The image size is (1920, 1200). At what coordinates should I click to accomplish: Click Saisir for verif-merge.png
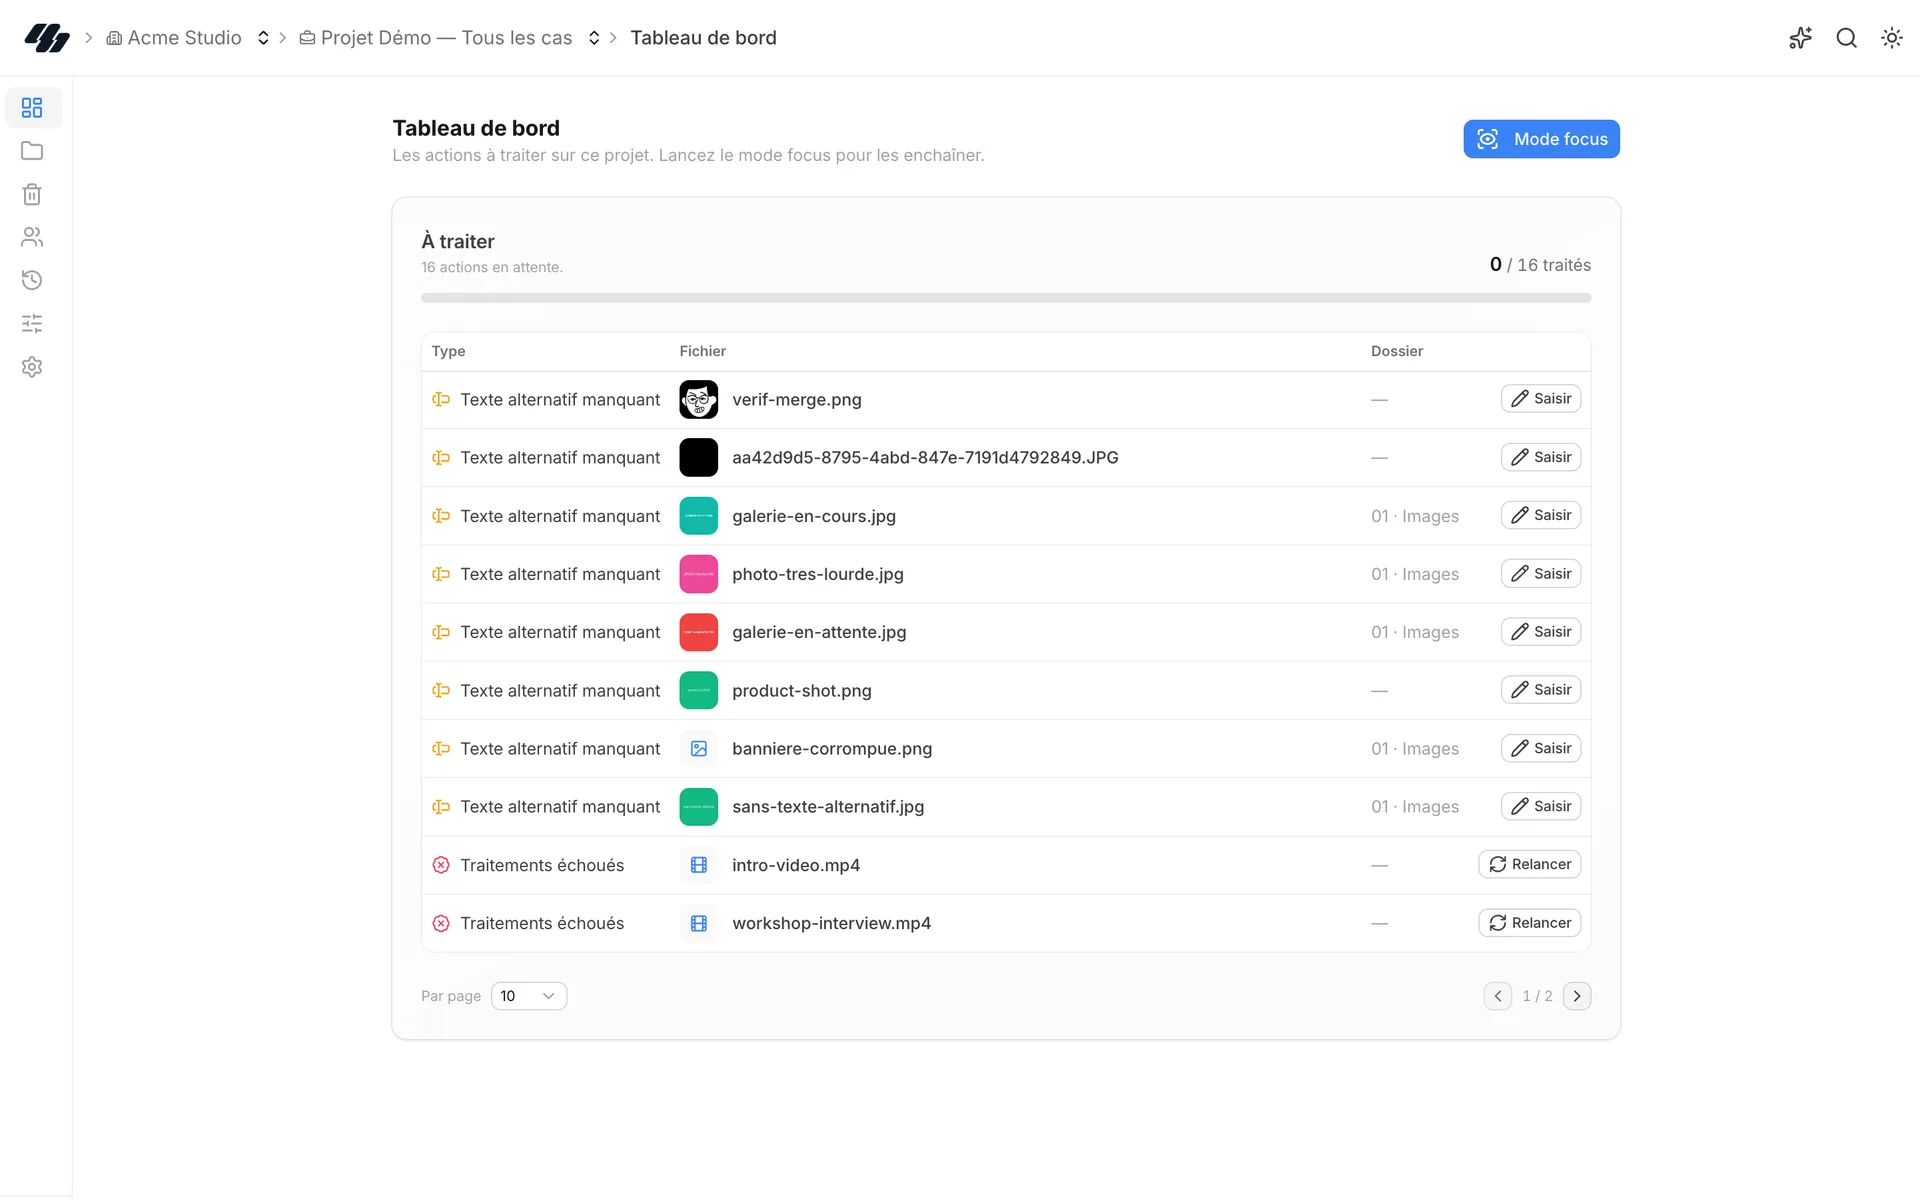click(x=1540, y=399)
